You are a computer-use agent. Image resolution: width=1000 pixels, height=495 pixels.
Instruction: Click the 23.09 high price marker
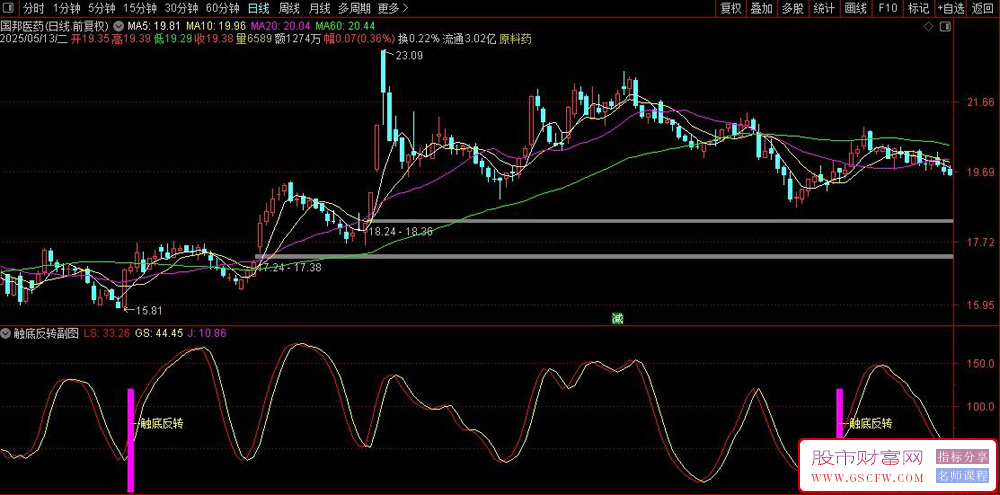pyautogui.click(x=408, y=56)
